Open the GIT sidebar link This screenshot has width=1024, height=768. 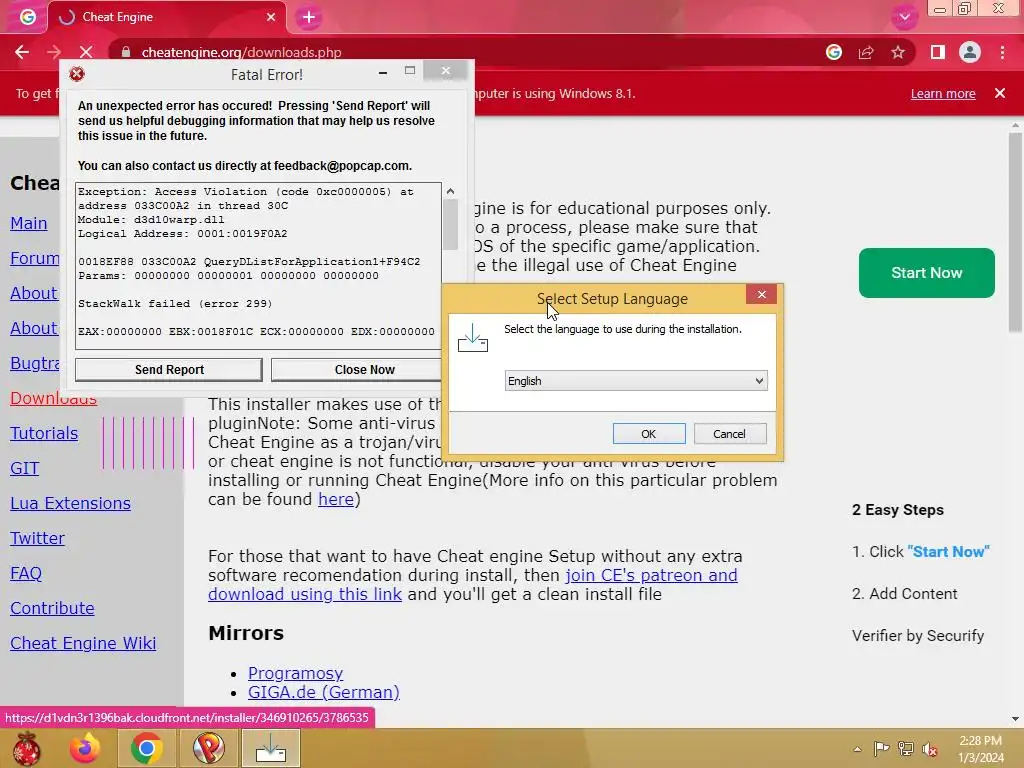(25, 468)
